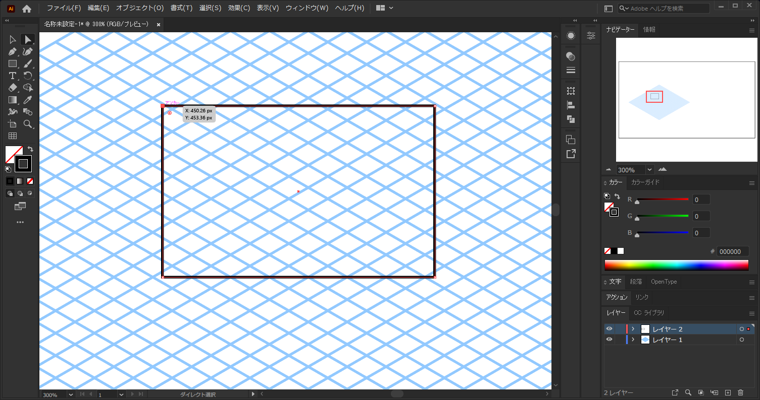Screen dimensions: 760x400
Task: Create new sublayer icon in Layers panel
Action: tap(714, 393)
